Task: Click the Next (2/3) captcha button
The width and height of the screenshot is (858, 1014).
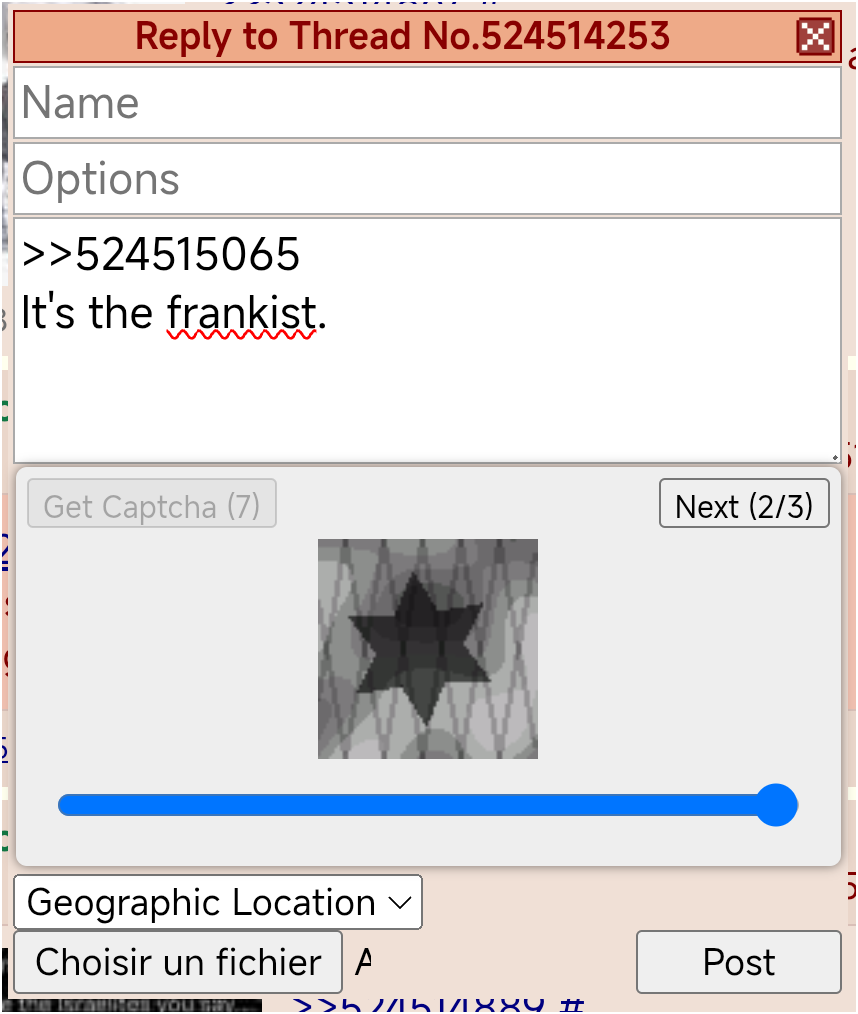Action: click(x=744, y=504)
